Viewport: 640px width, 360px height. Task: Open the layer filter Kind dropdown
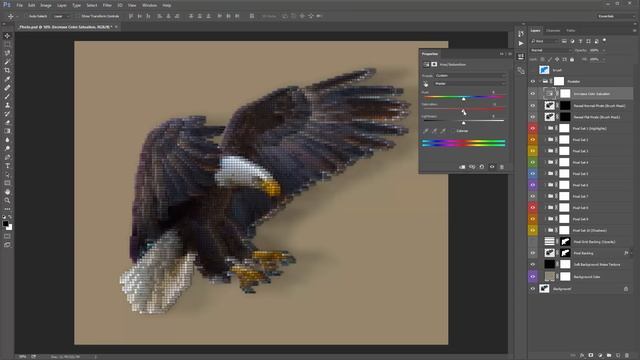545,41
